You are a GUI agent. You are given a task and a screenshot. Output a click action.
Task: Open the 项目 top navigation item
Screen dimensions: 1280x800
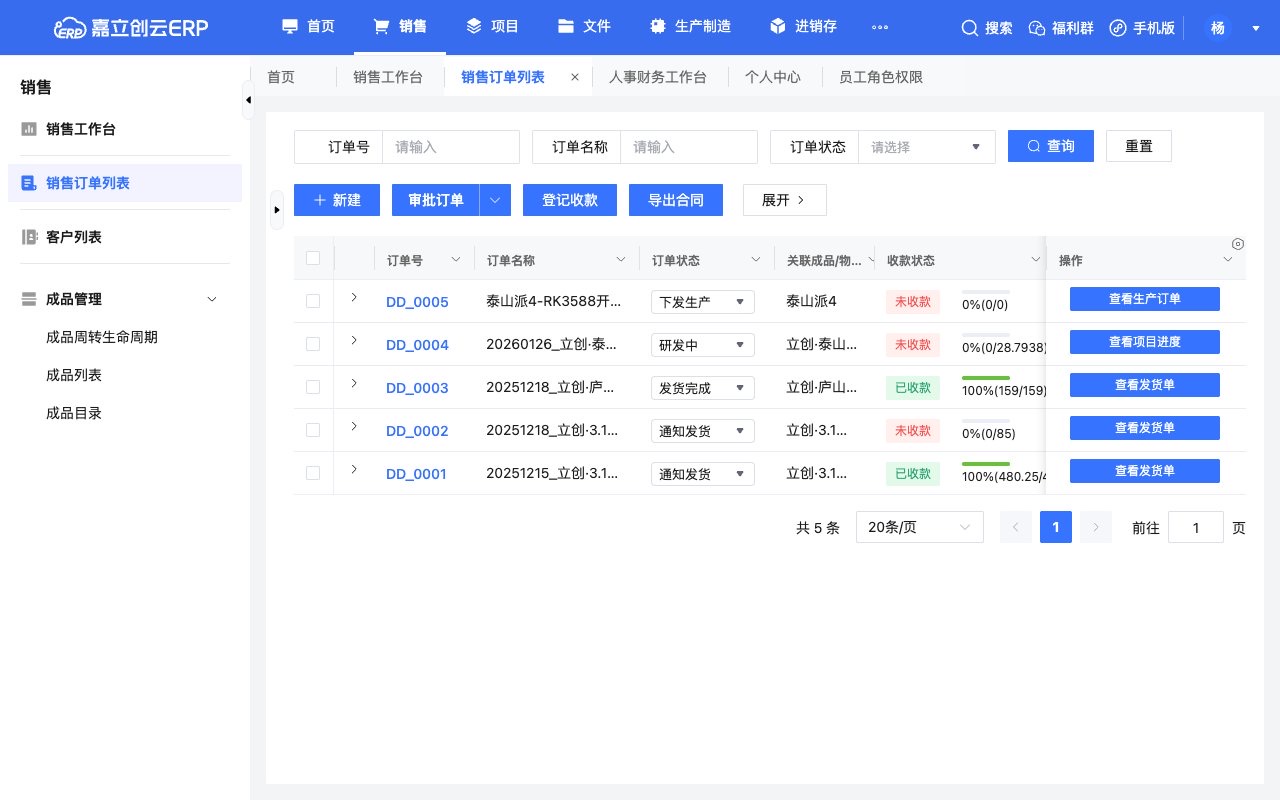[493, 27]
